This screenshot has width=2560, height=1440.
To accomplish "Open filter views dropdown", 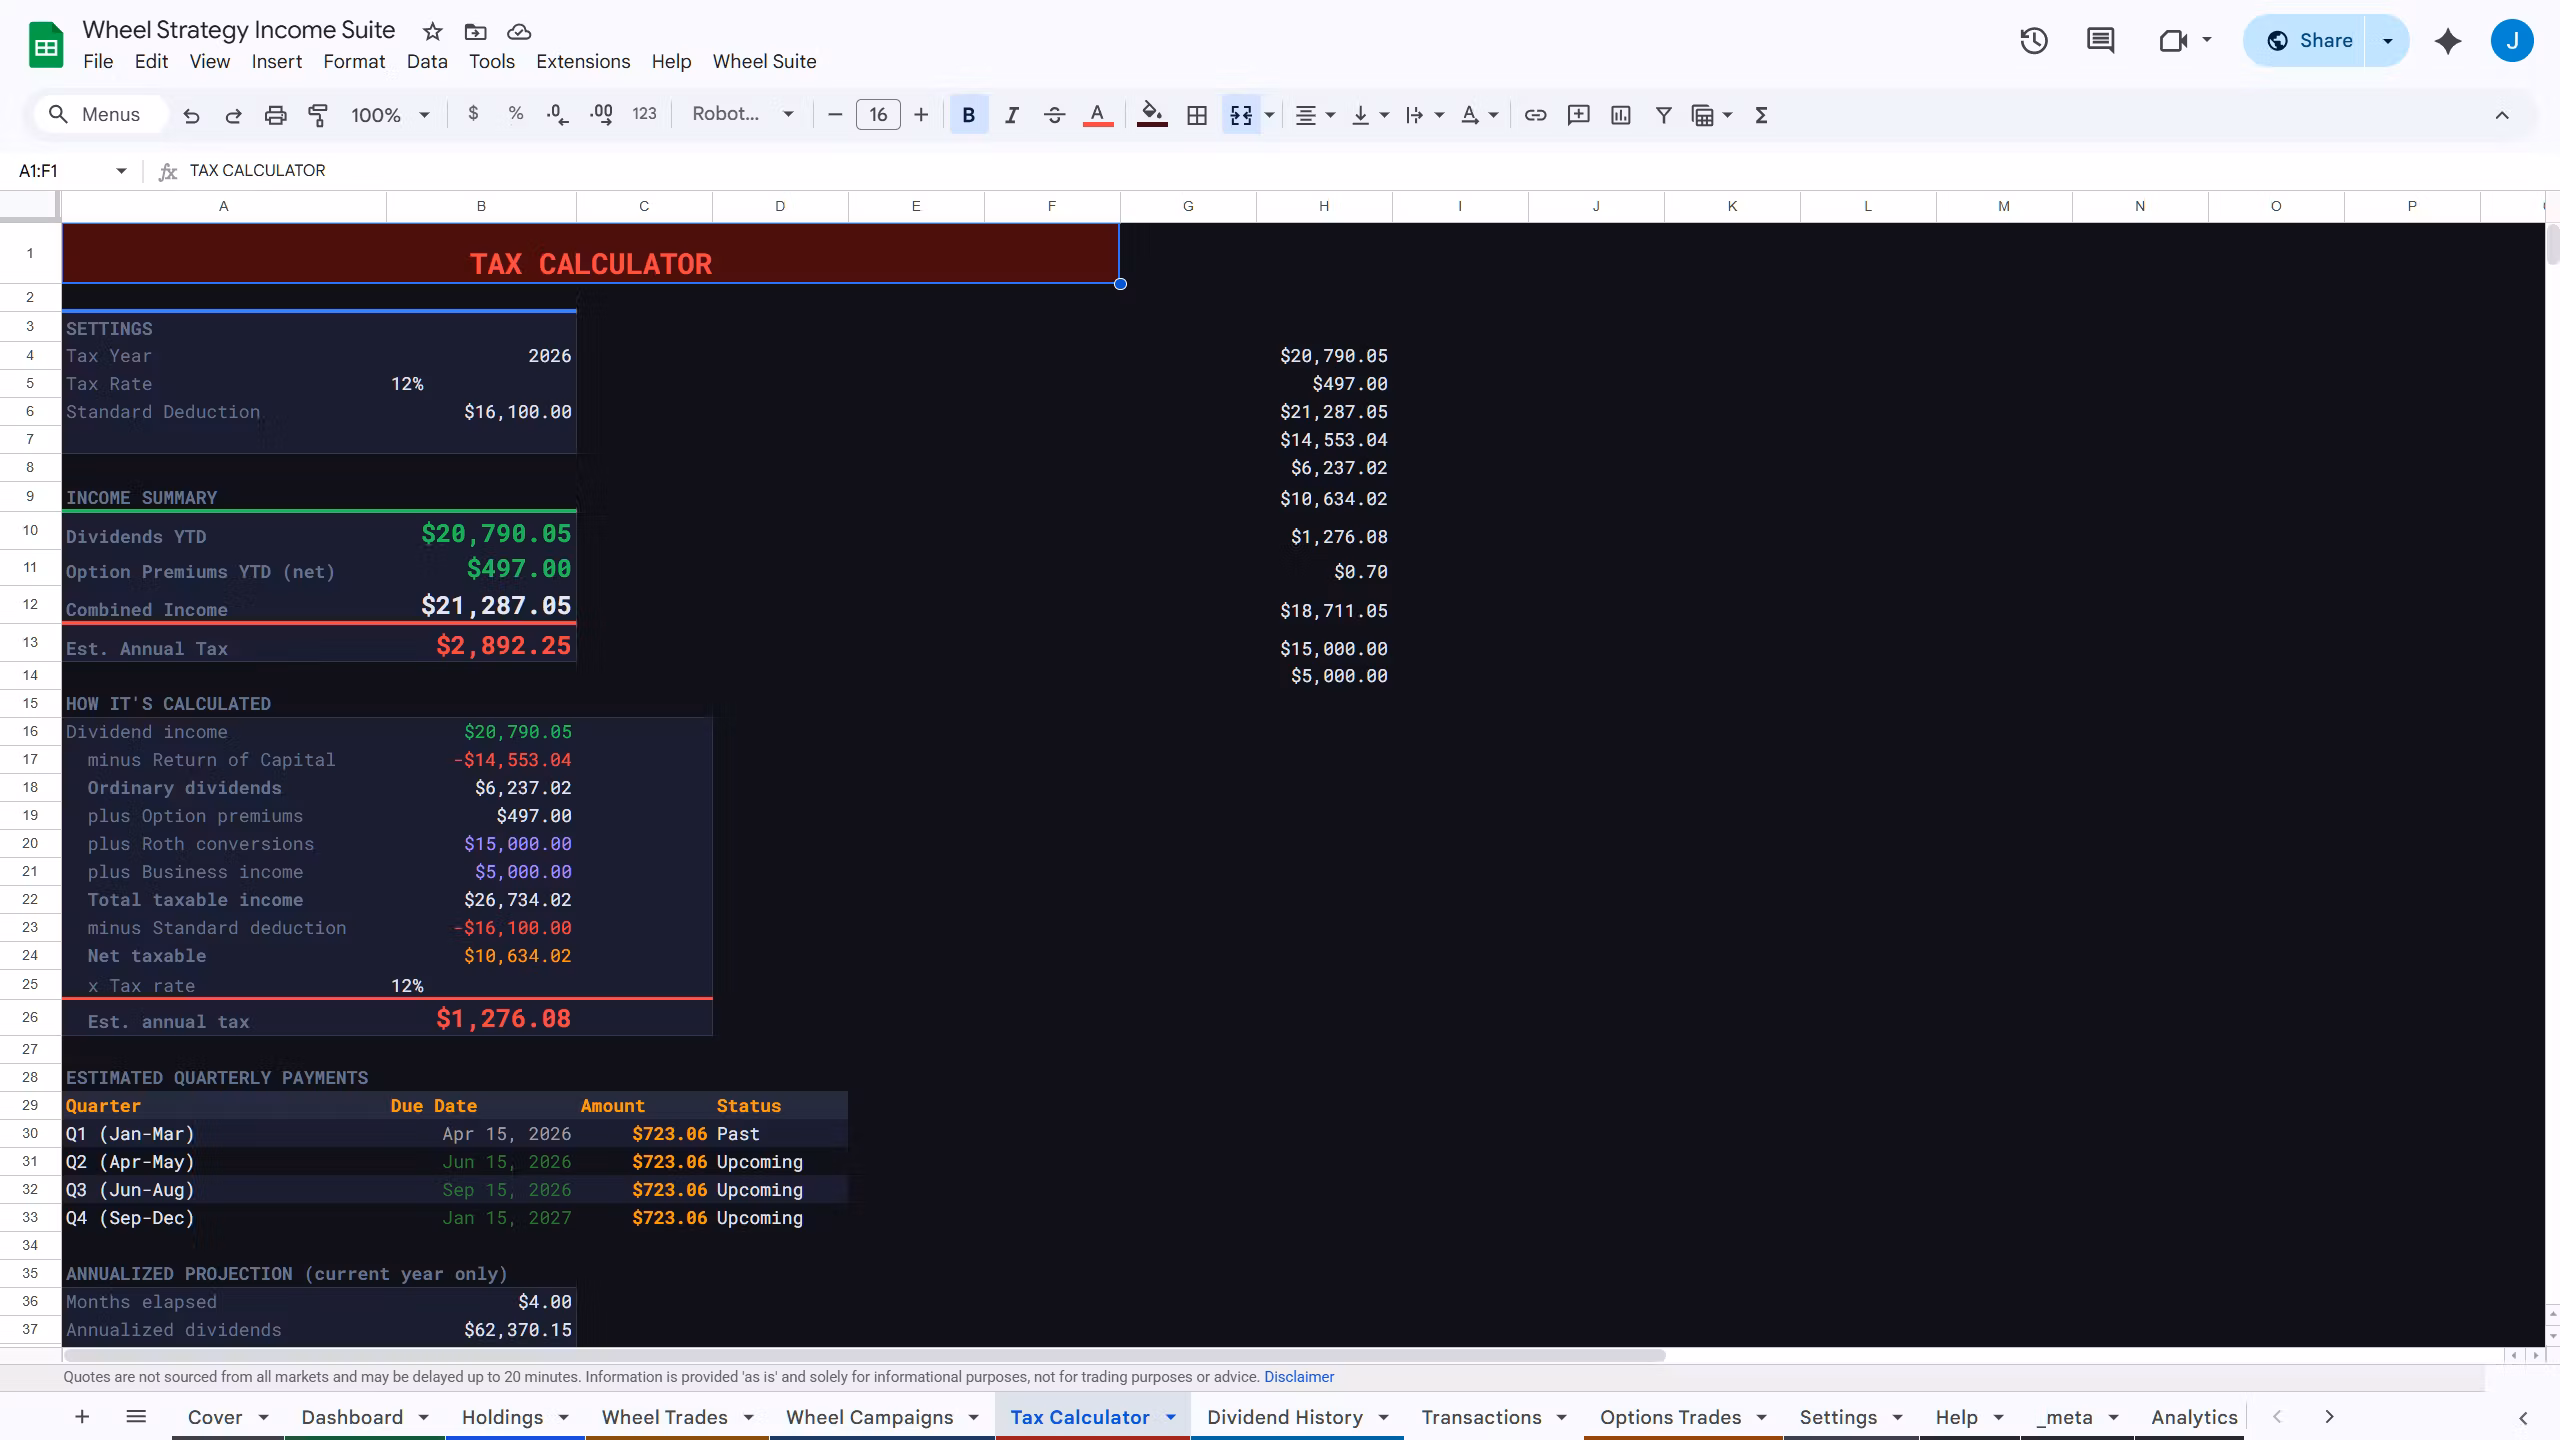I will [1711, 115].
